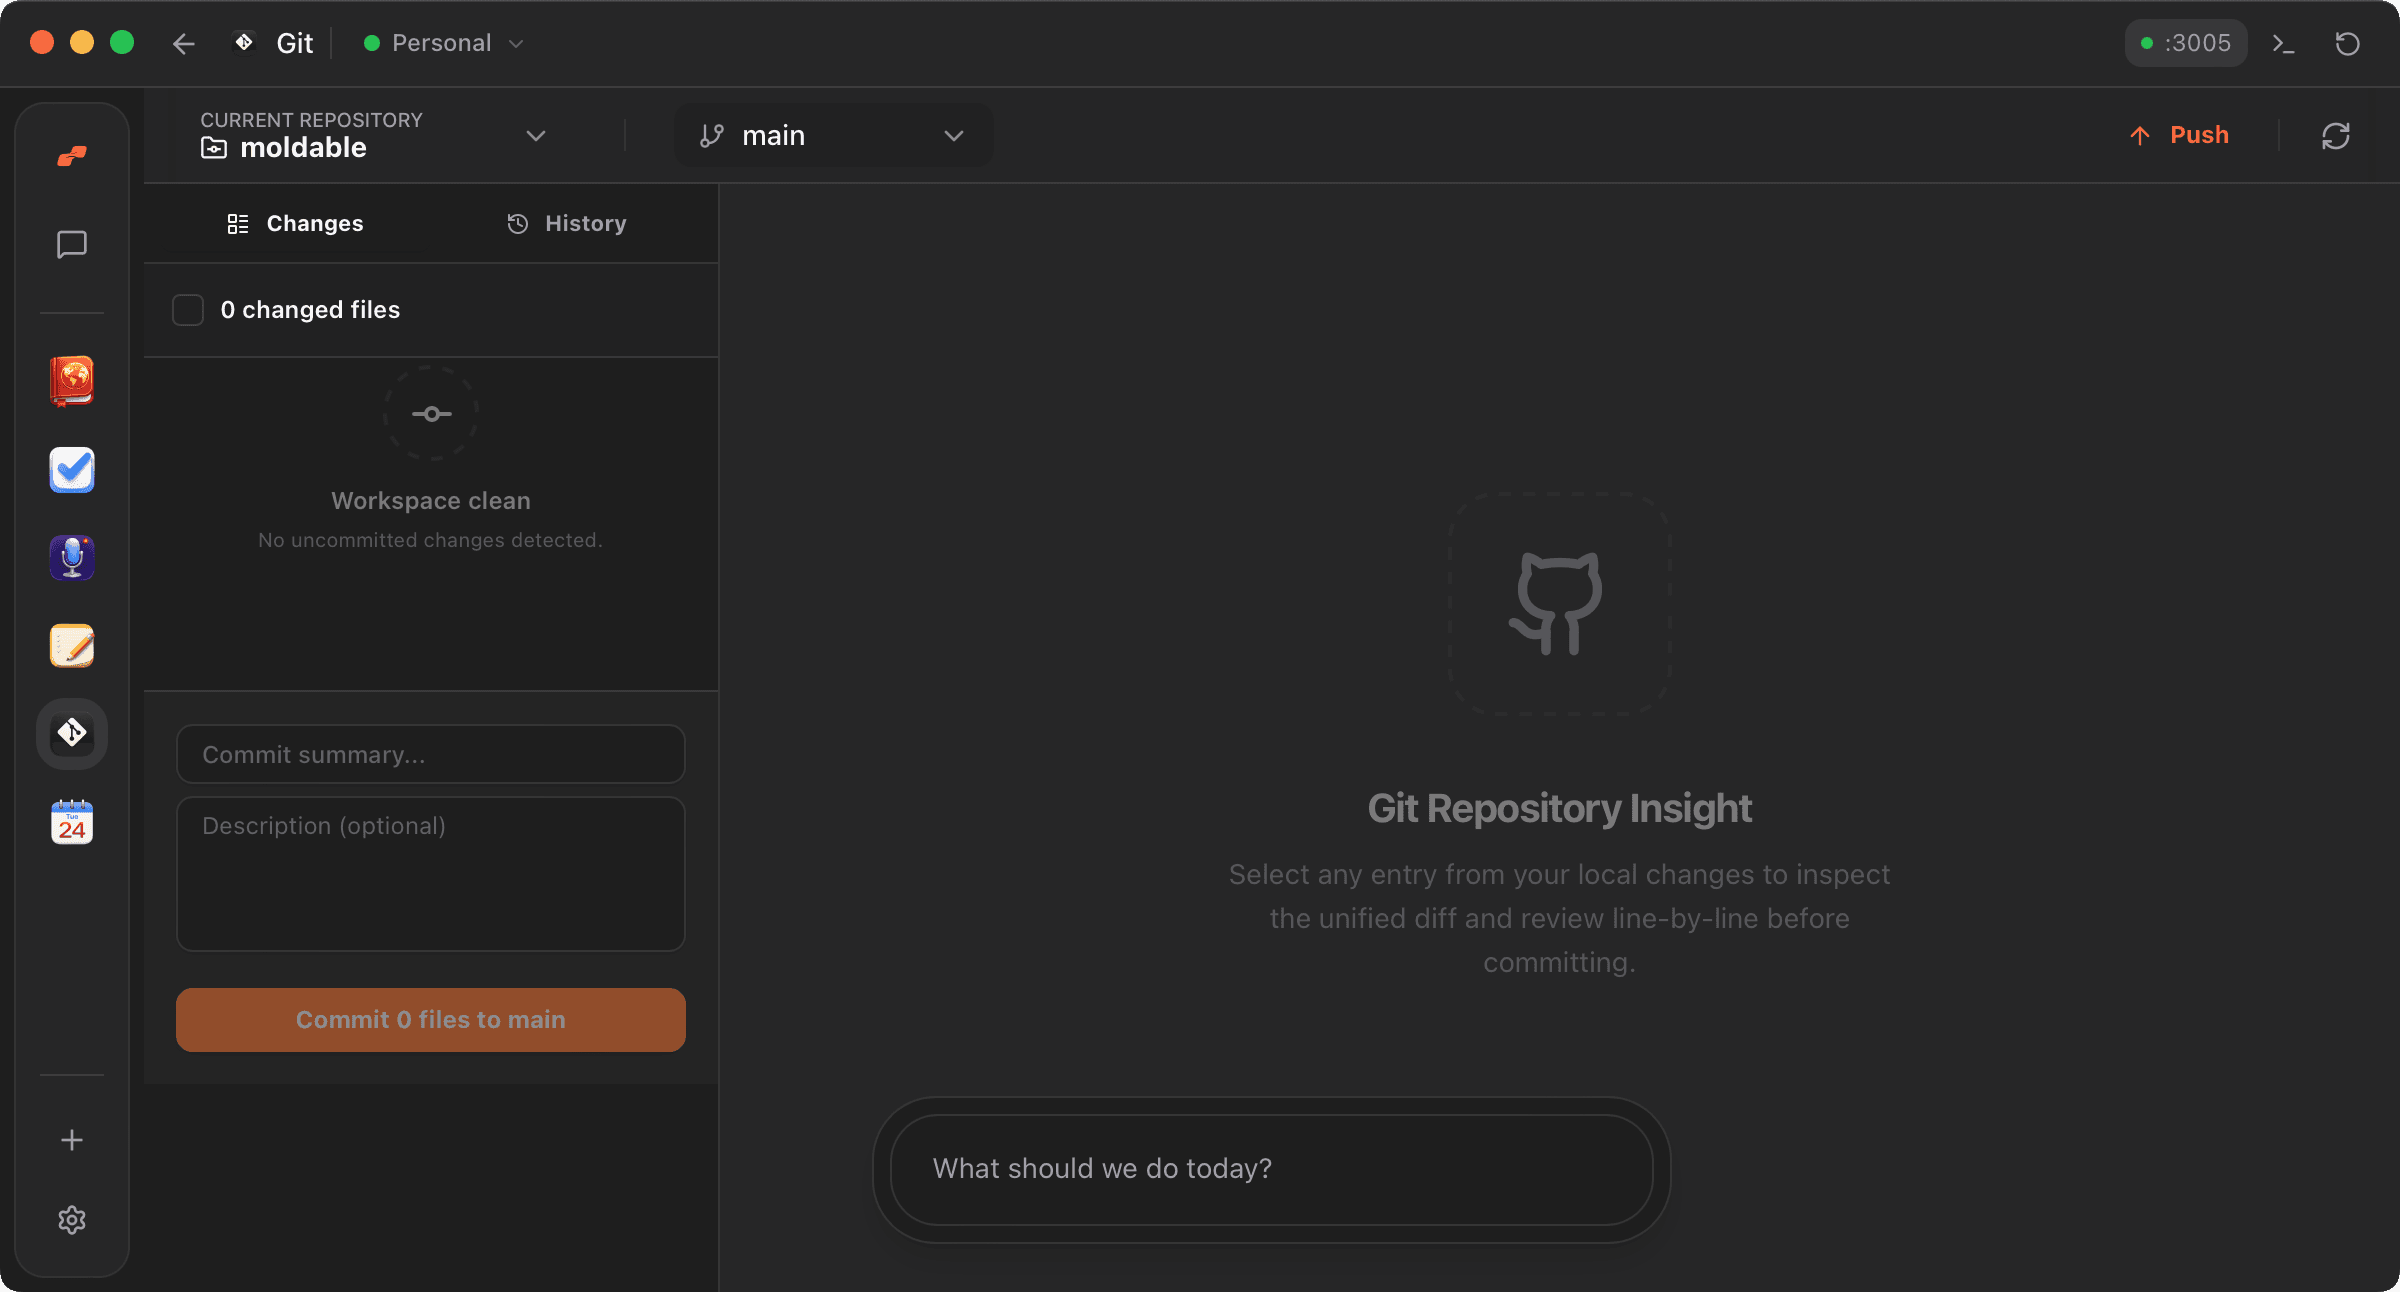Screen dimensions: 2400x1292
Task: Switch to the History tab
Action: tap(566, 223)
